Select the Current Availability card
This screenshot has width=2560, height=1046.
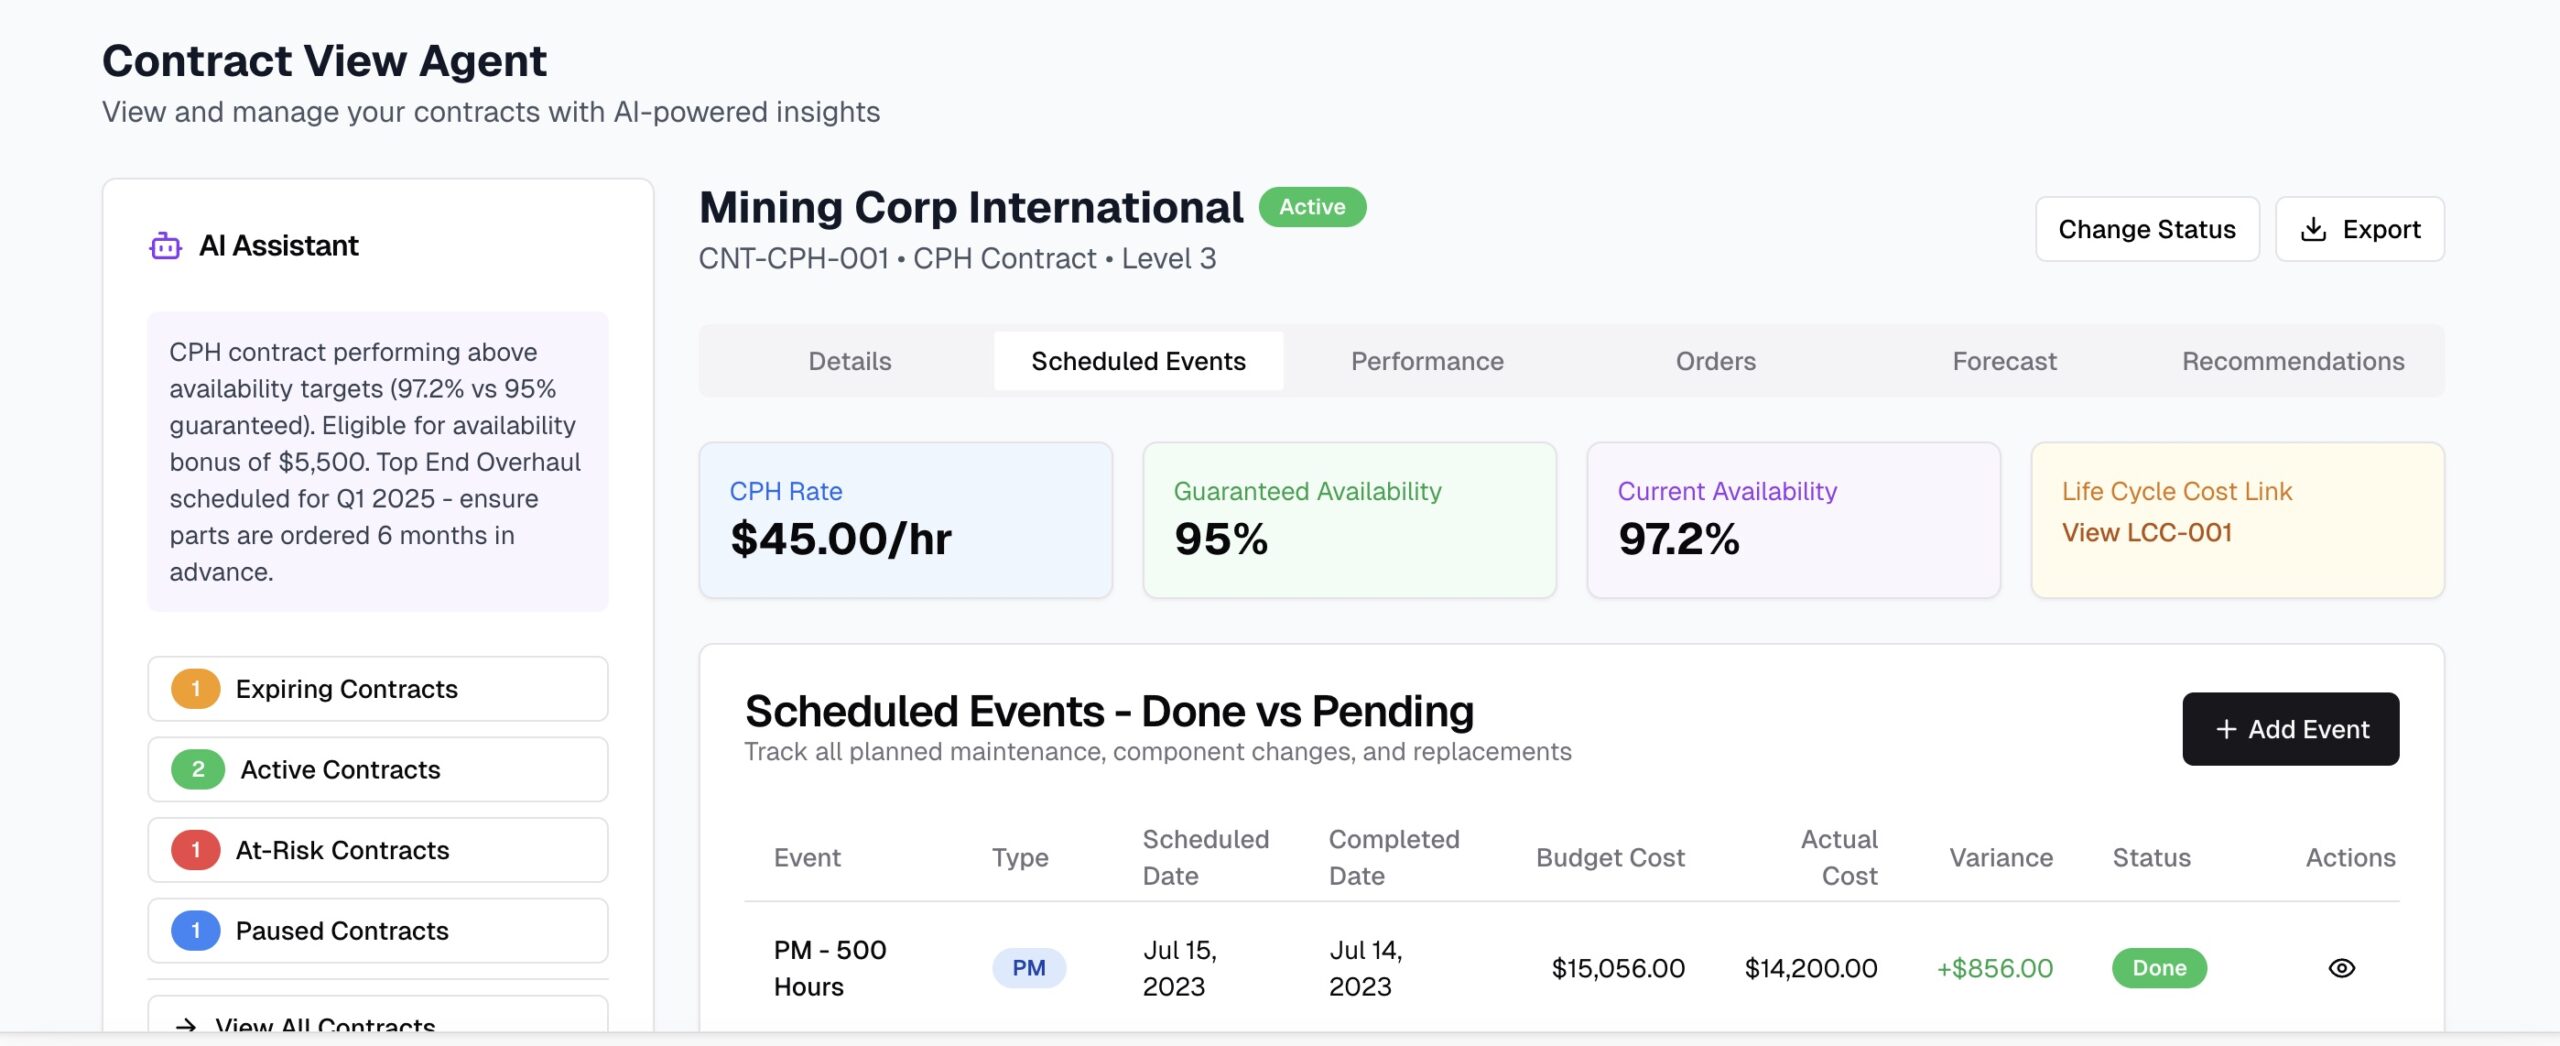(x=1793, y=520)
